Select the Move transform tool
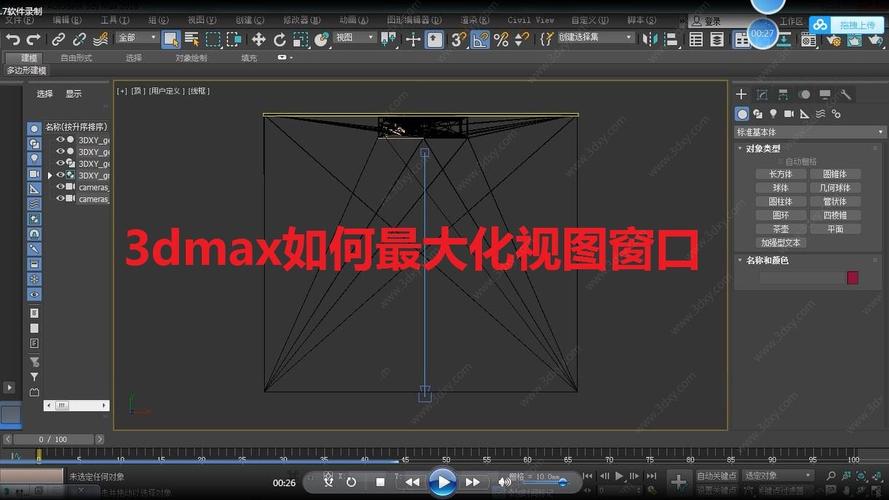The image size is (889, 500). click(x=258, y=39)
